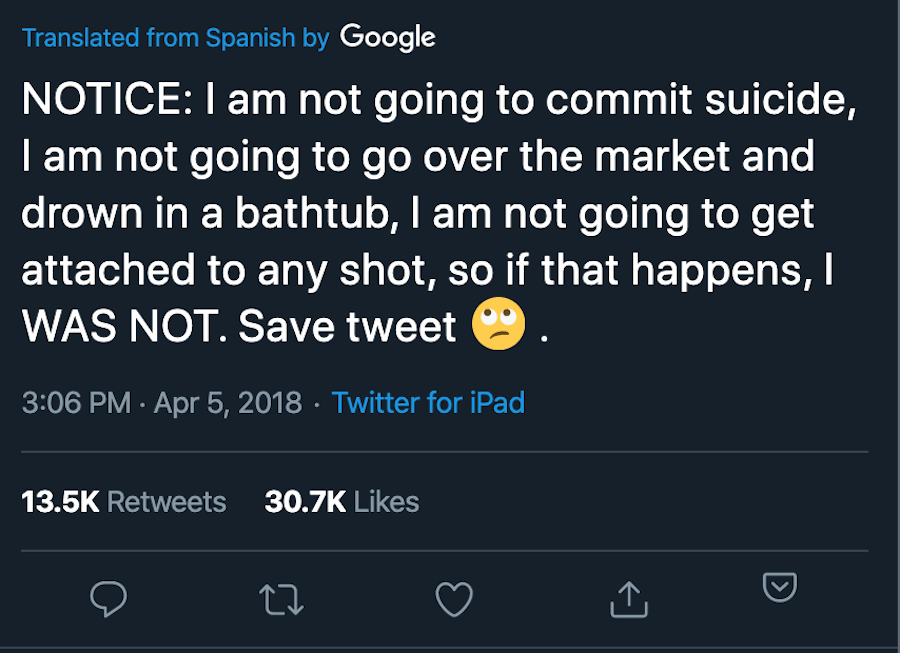900x653 pixels.
Task: Click the word 'NOTICE:' in tweet
Action: (108, 99)
